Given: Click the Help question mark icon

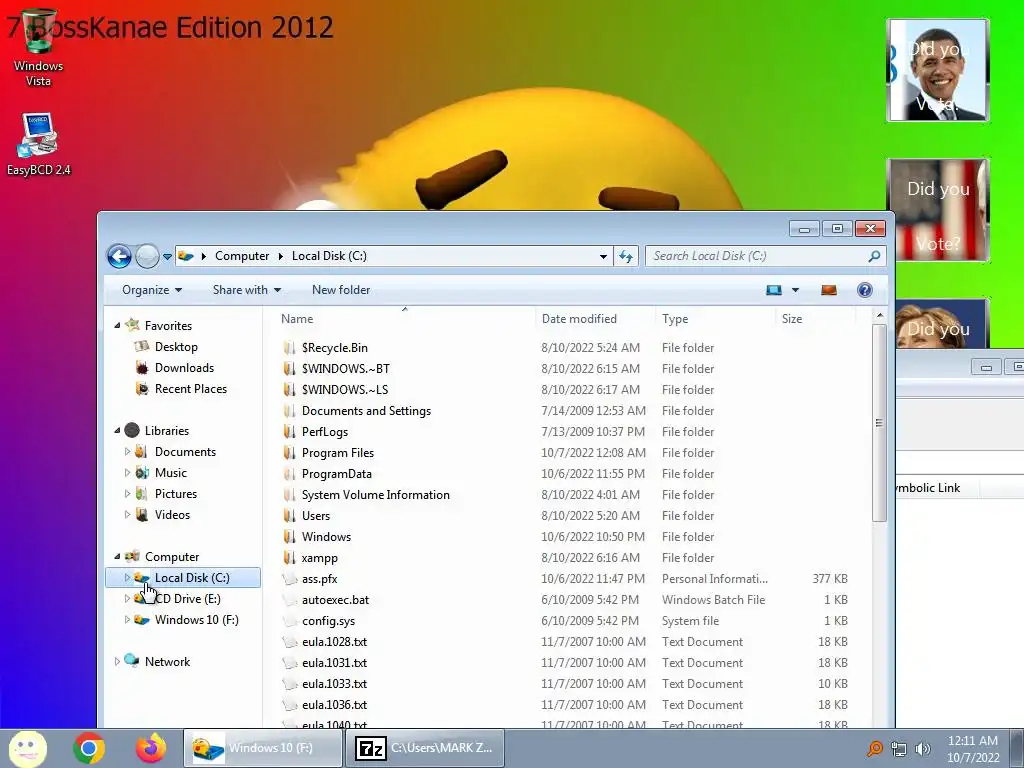Looking at the screenshot, I should click(865, 290).
